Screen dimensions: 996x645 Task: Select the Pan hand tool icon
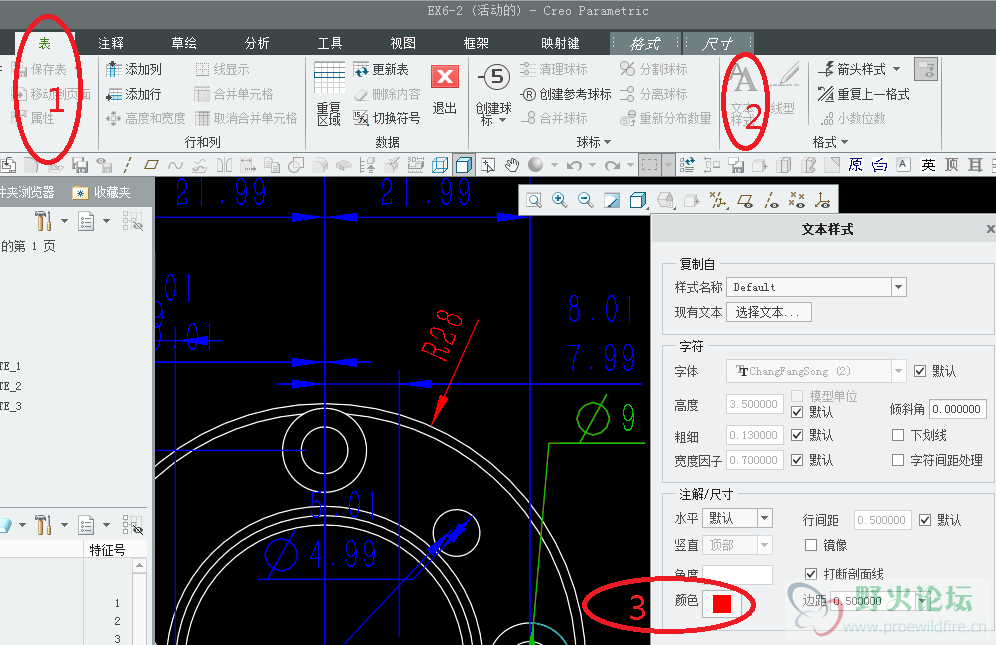coord(512,165)
